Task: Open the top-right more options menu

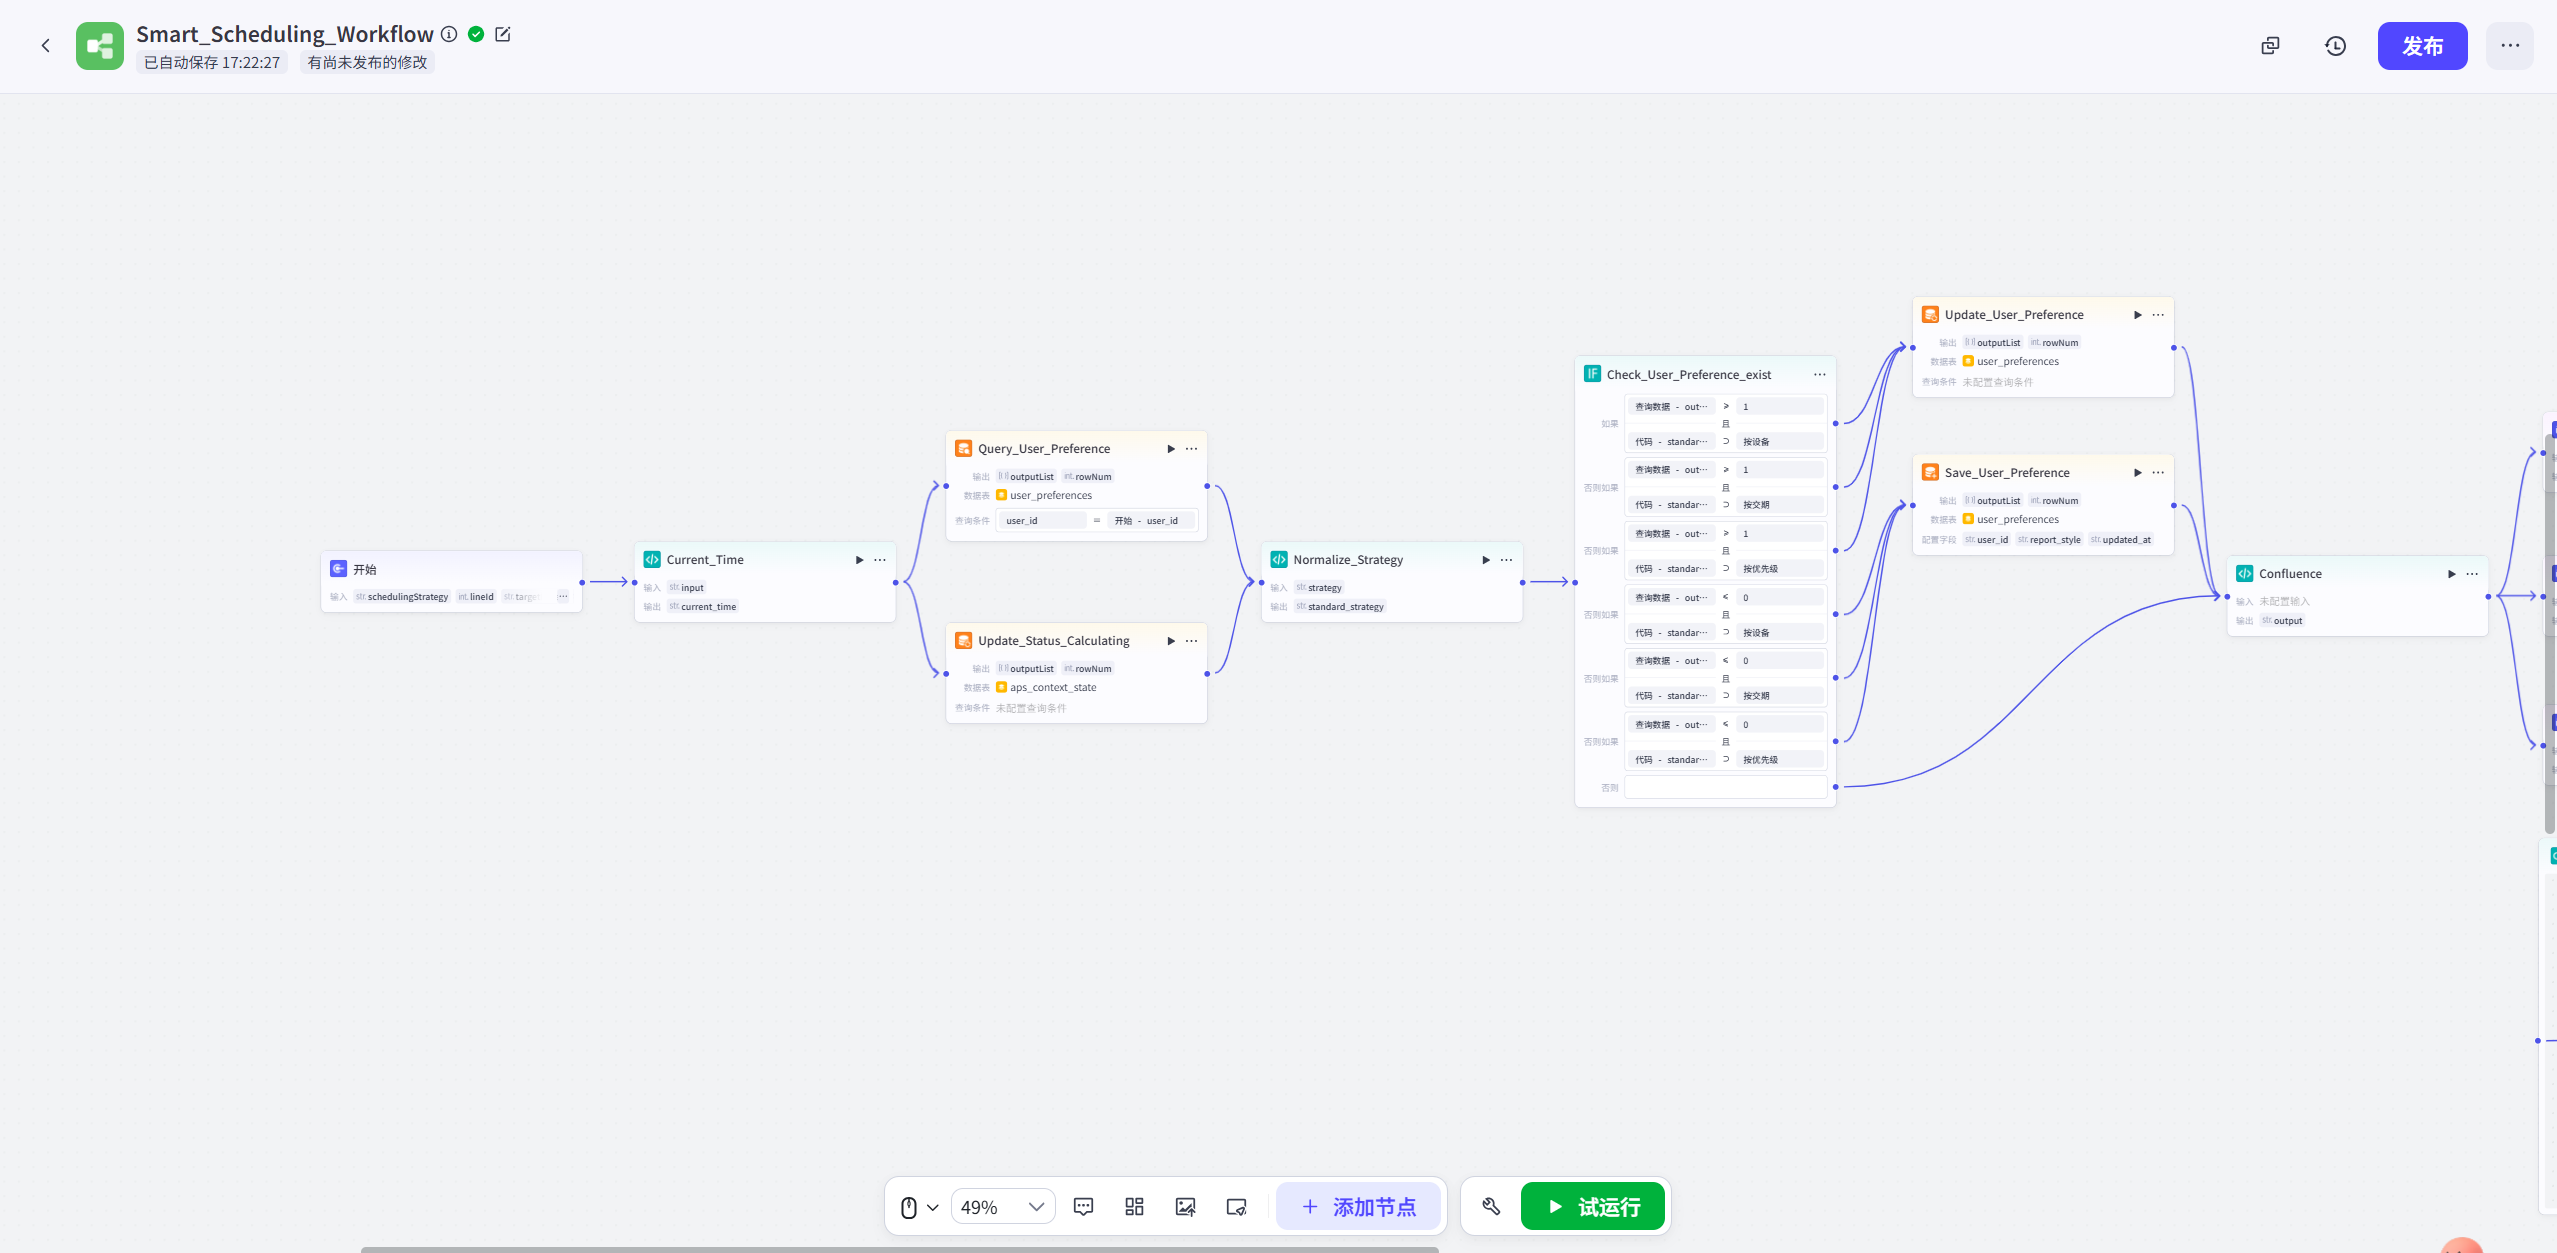Action: coord(2510,46)
